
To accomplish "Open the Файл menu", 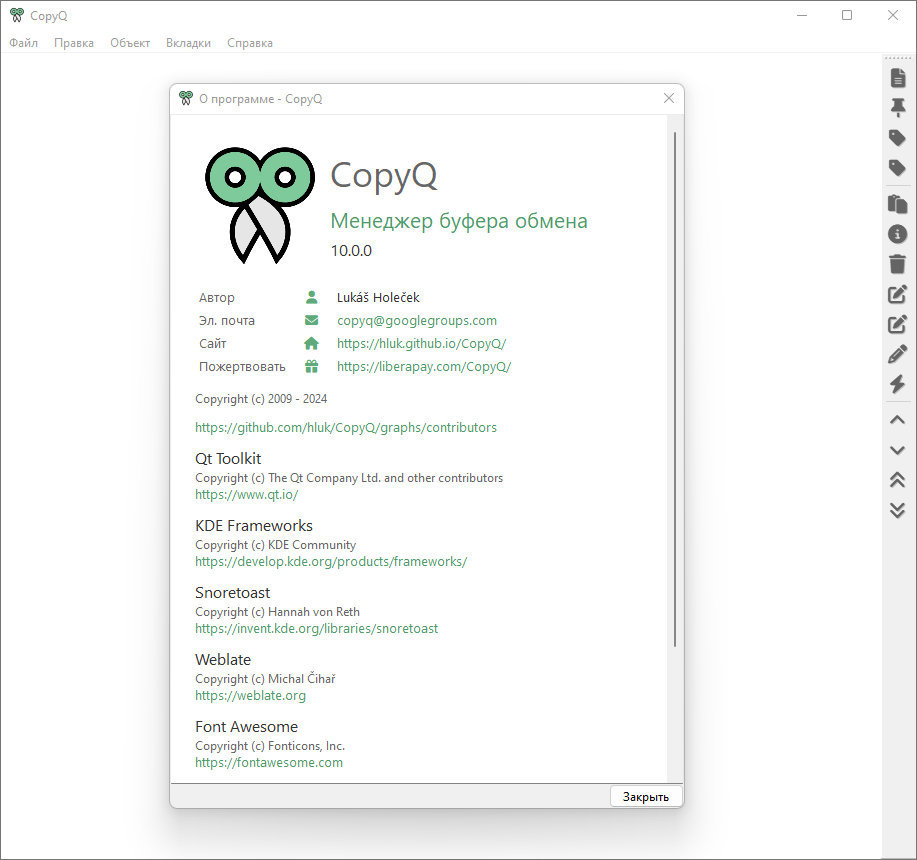I will point(23,43).
